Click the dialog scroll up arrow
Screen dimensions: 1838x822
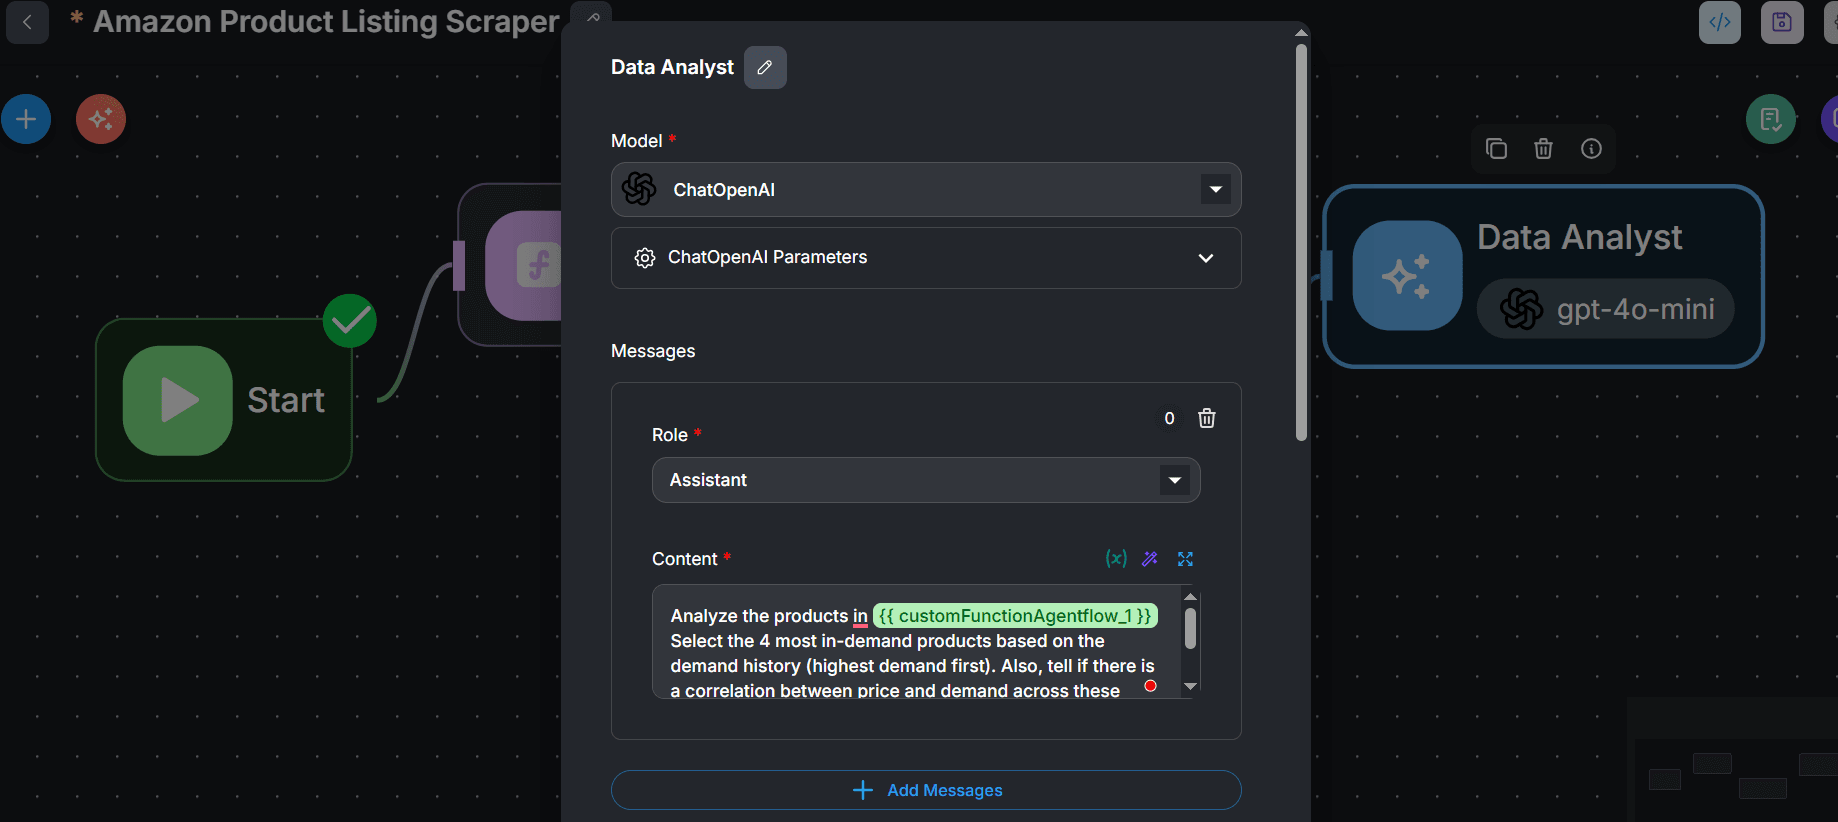(1301, 33)
